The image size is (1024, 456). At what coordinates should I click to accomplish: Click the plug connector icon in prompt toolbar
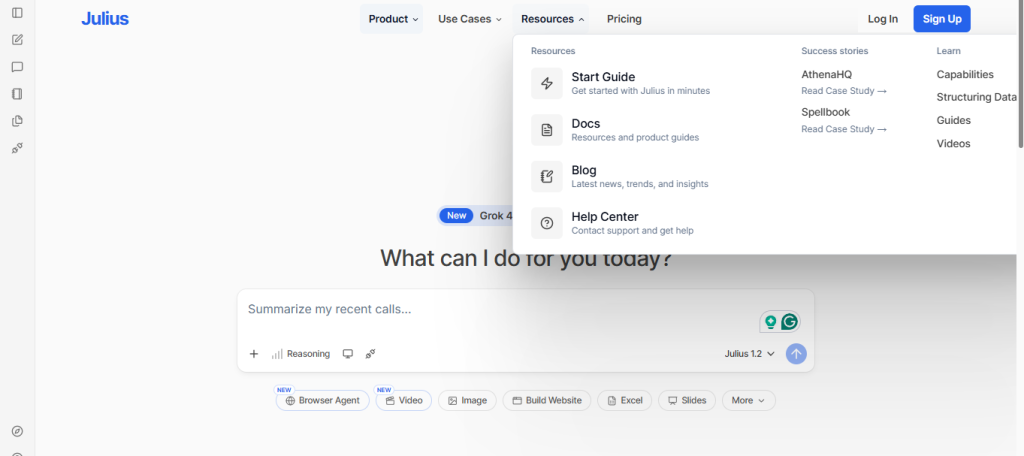point(370,354)
